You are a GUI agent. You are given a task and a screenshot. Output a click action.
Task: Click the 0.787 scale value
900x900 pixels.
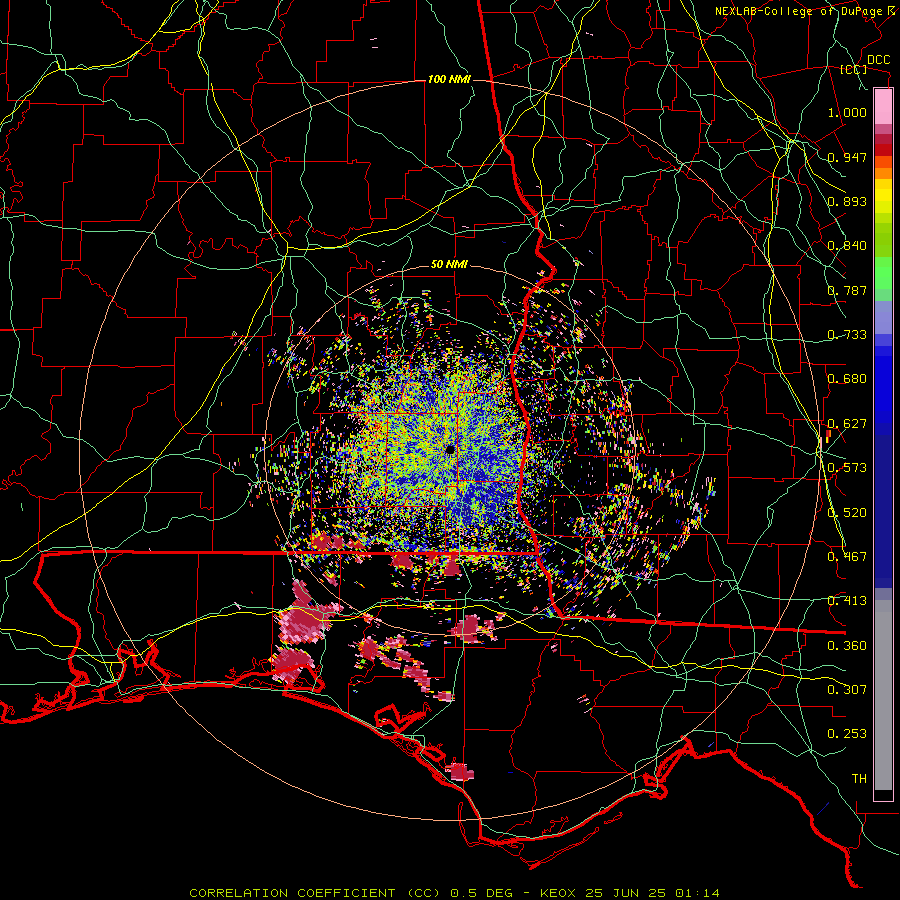[847, 290]
